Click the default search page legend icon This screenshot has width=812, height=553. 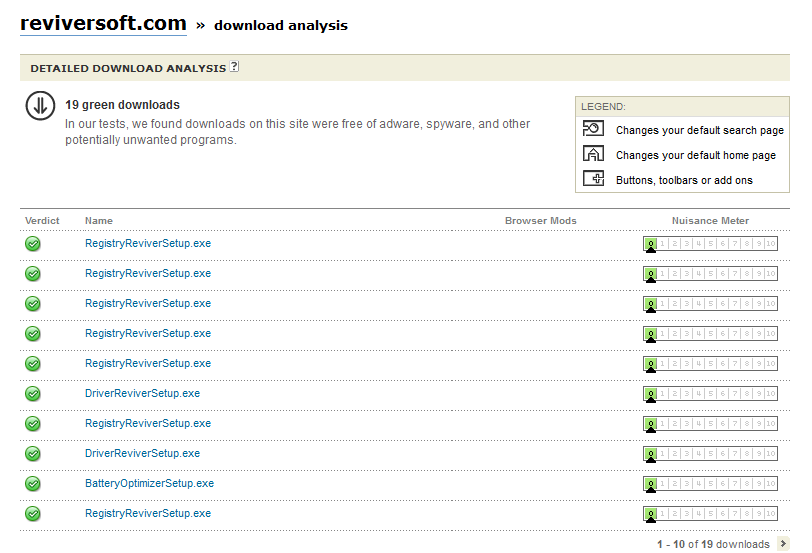(x=594, y=130)
